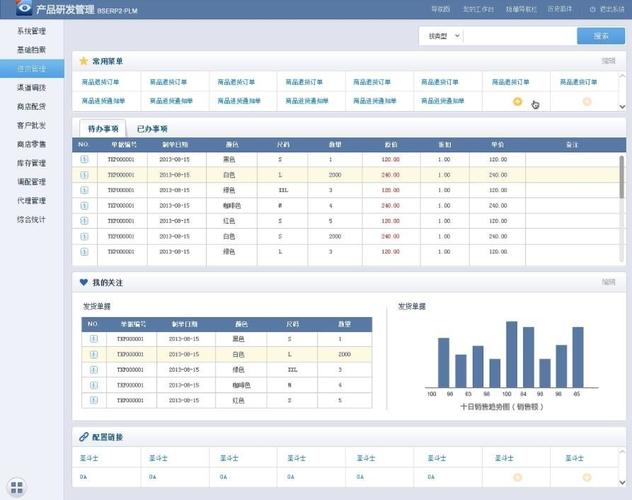Click the XXL size cell in 待办事项 table
Image resolution: width=632 pixels, height=500 pixels.
click(283, 190)
